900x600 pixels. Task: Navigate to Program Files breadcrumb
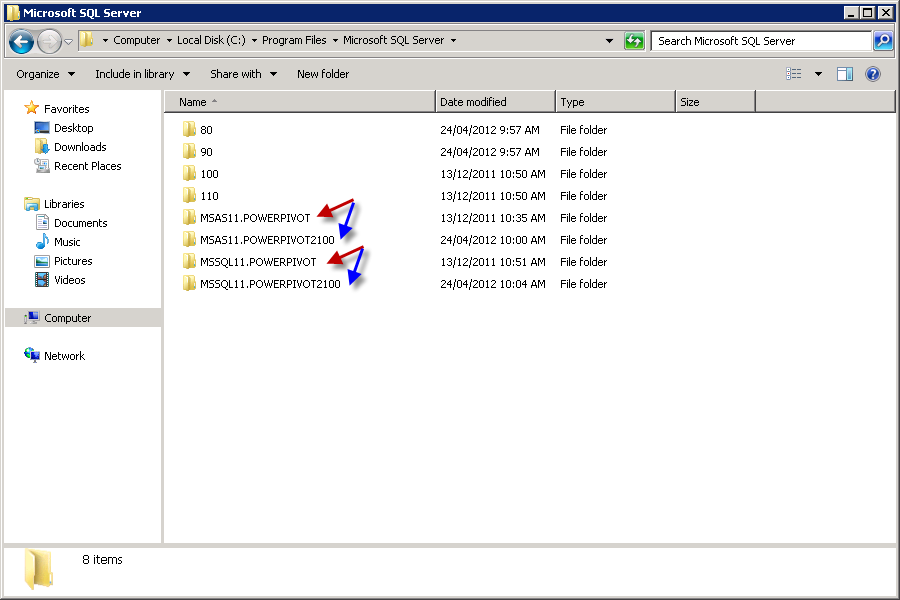(294, 40)
